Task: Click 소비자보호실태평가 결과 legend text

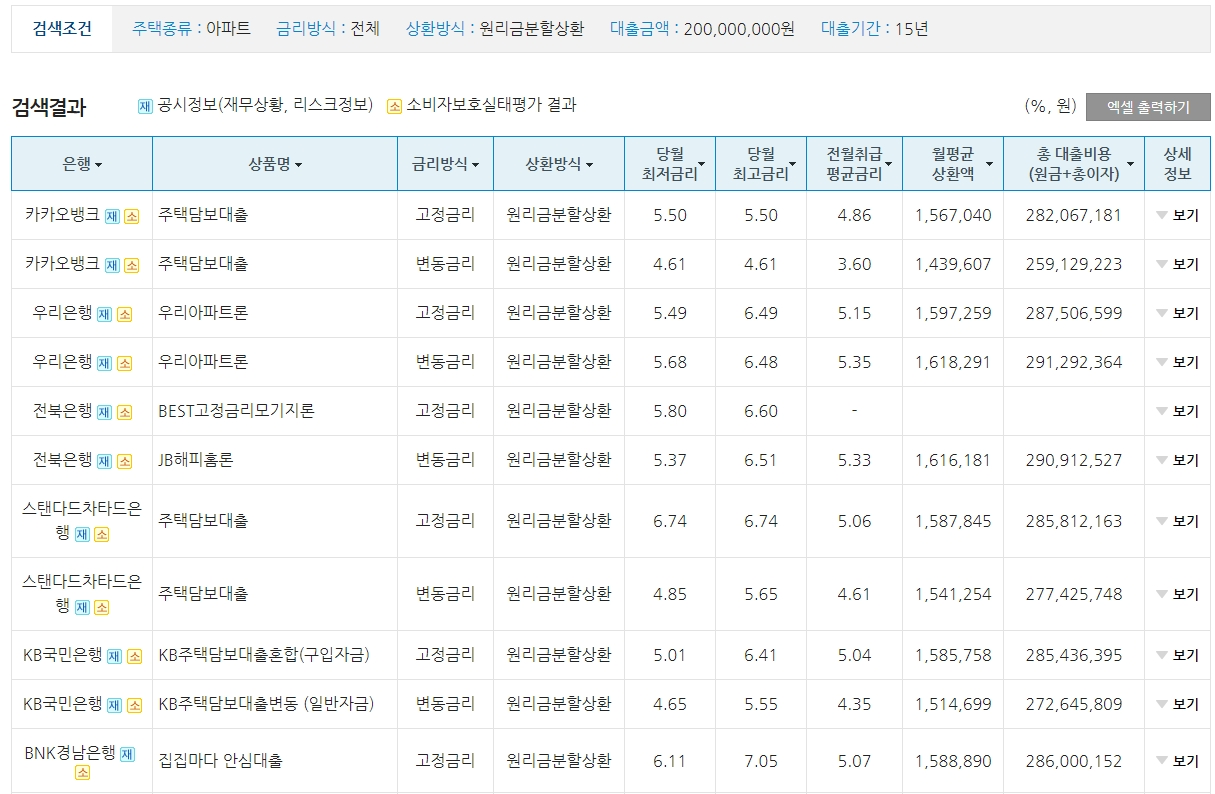Action: (x=491, y=105)
